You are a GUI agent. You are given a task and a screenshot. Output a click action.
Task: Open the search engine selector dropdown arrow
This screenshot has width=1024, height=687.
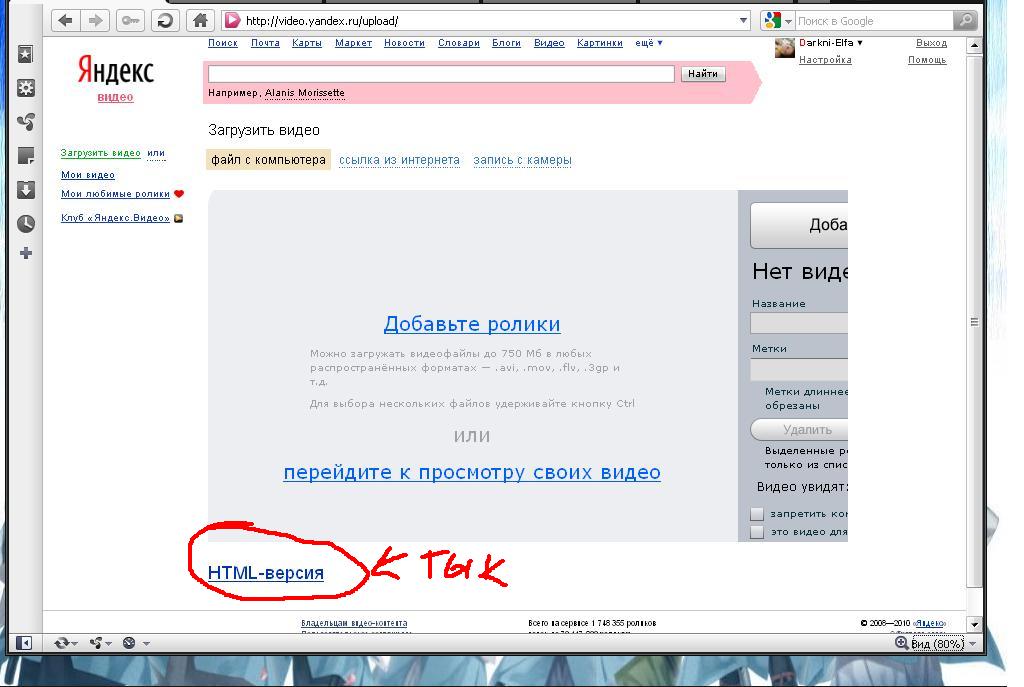tap(788, 22)
